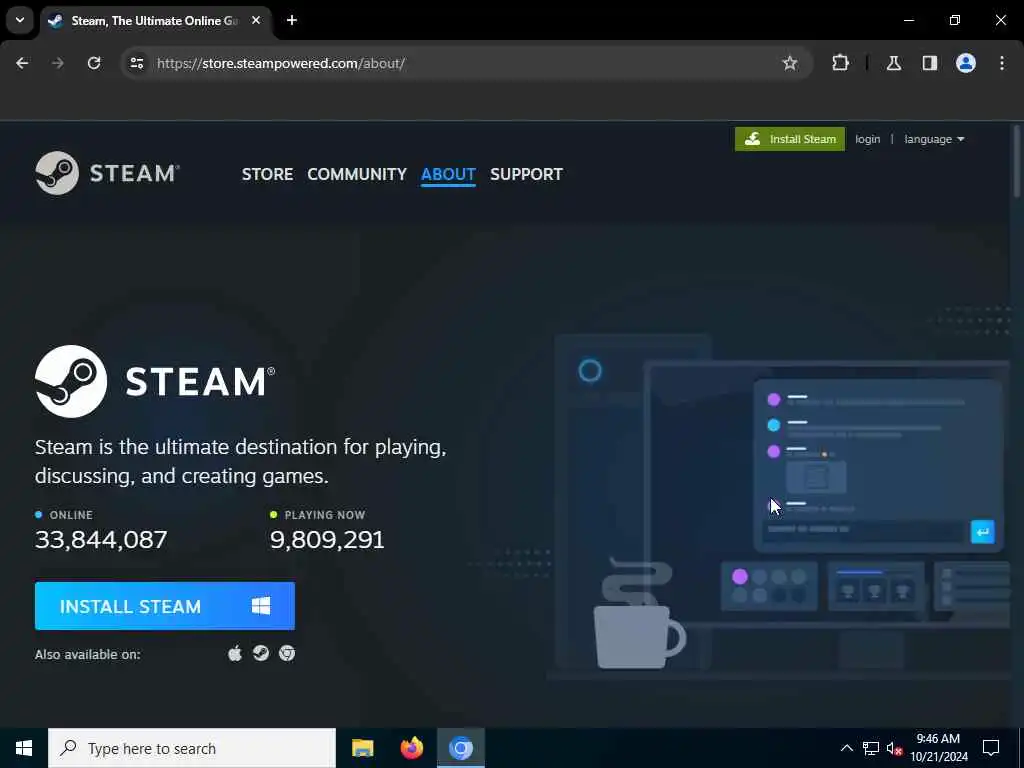Click the ONLINE count 33,844,087
This screenshot has height=768, width=1024.
pos(101,539)
